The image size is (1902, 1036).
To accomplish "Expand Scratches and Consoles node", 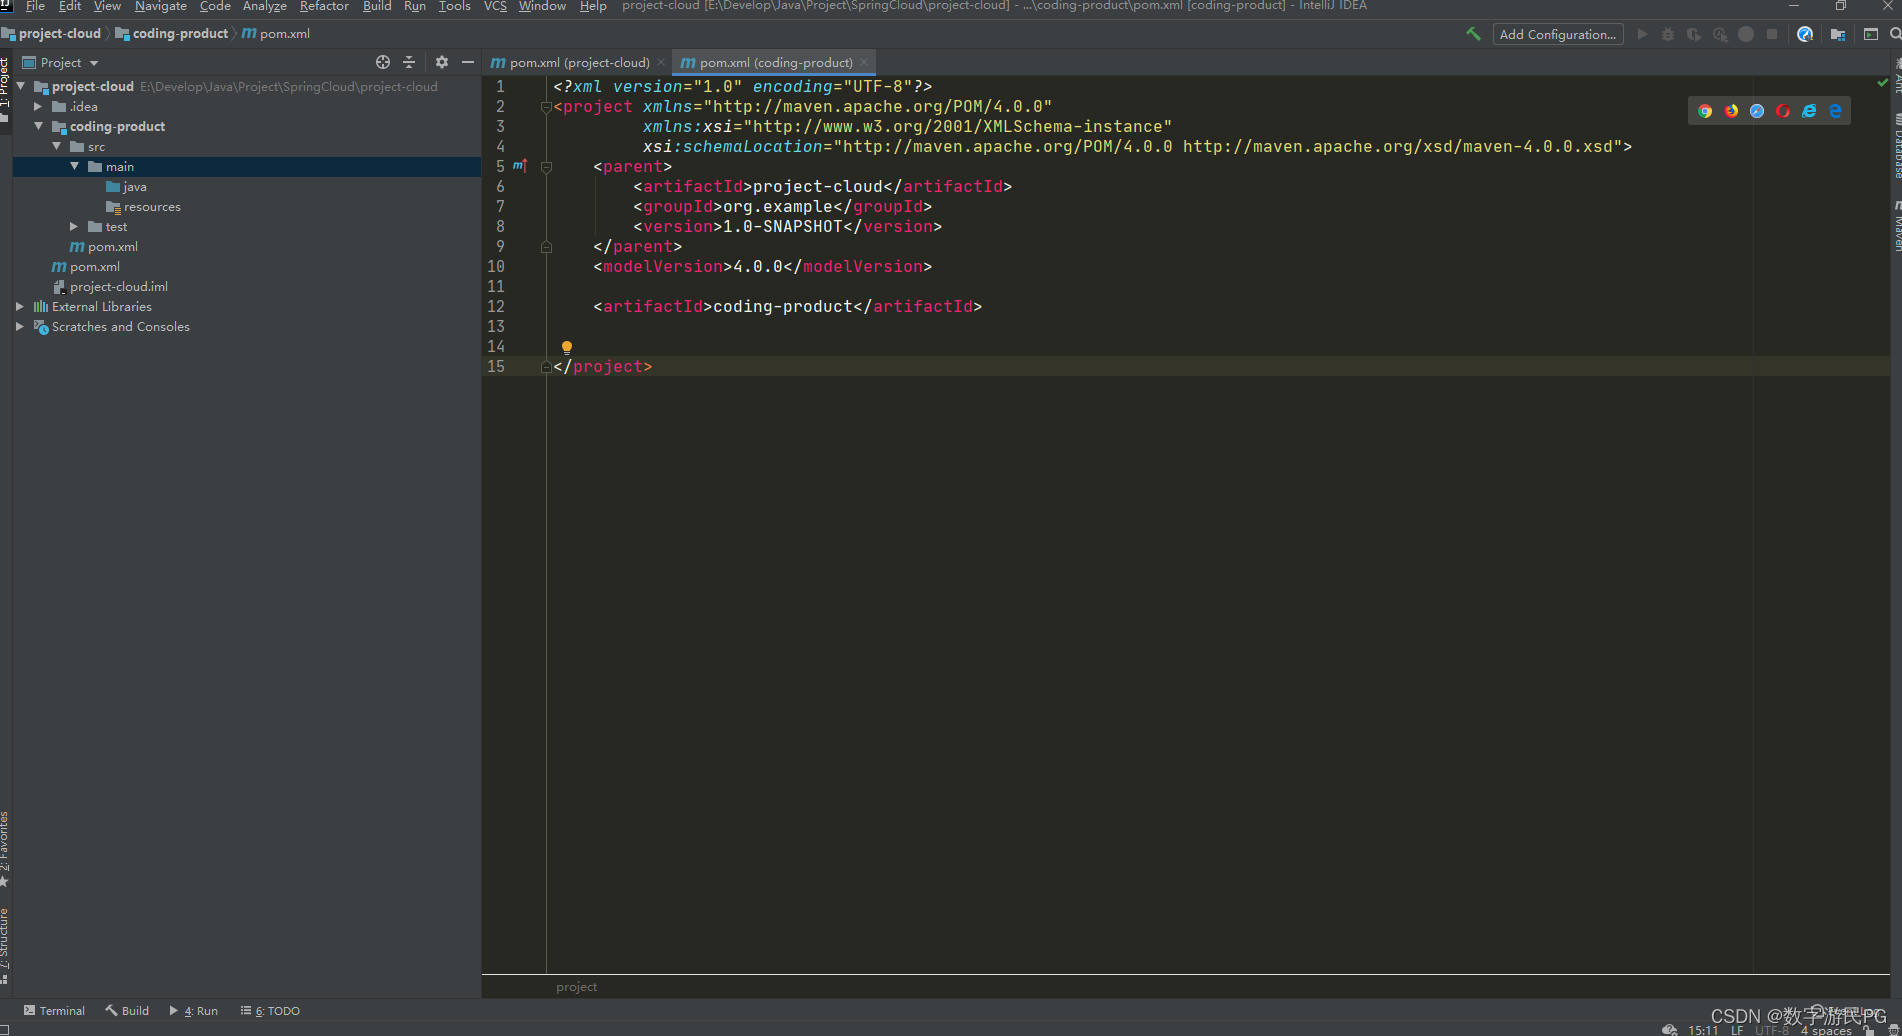I will [20, 326].
